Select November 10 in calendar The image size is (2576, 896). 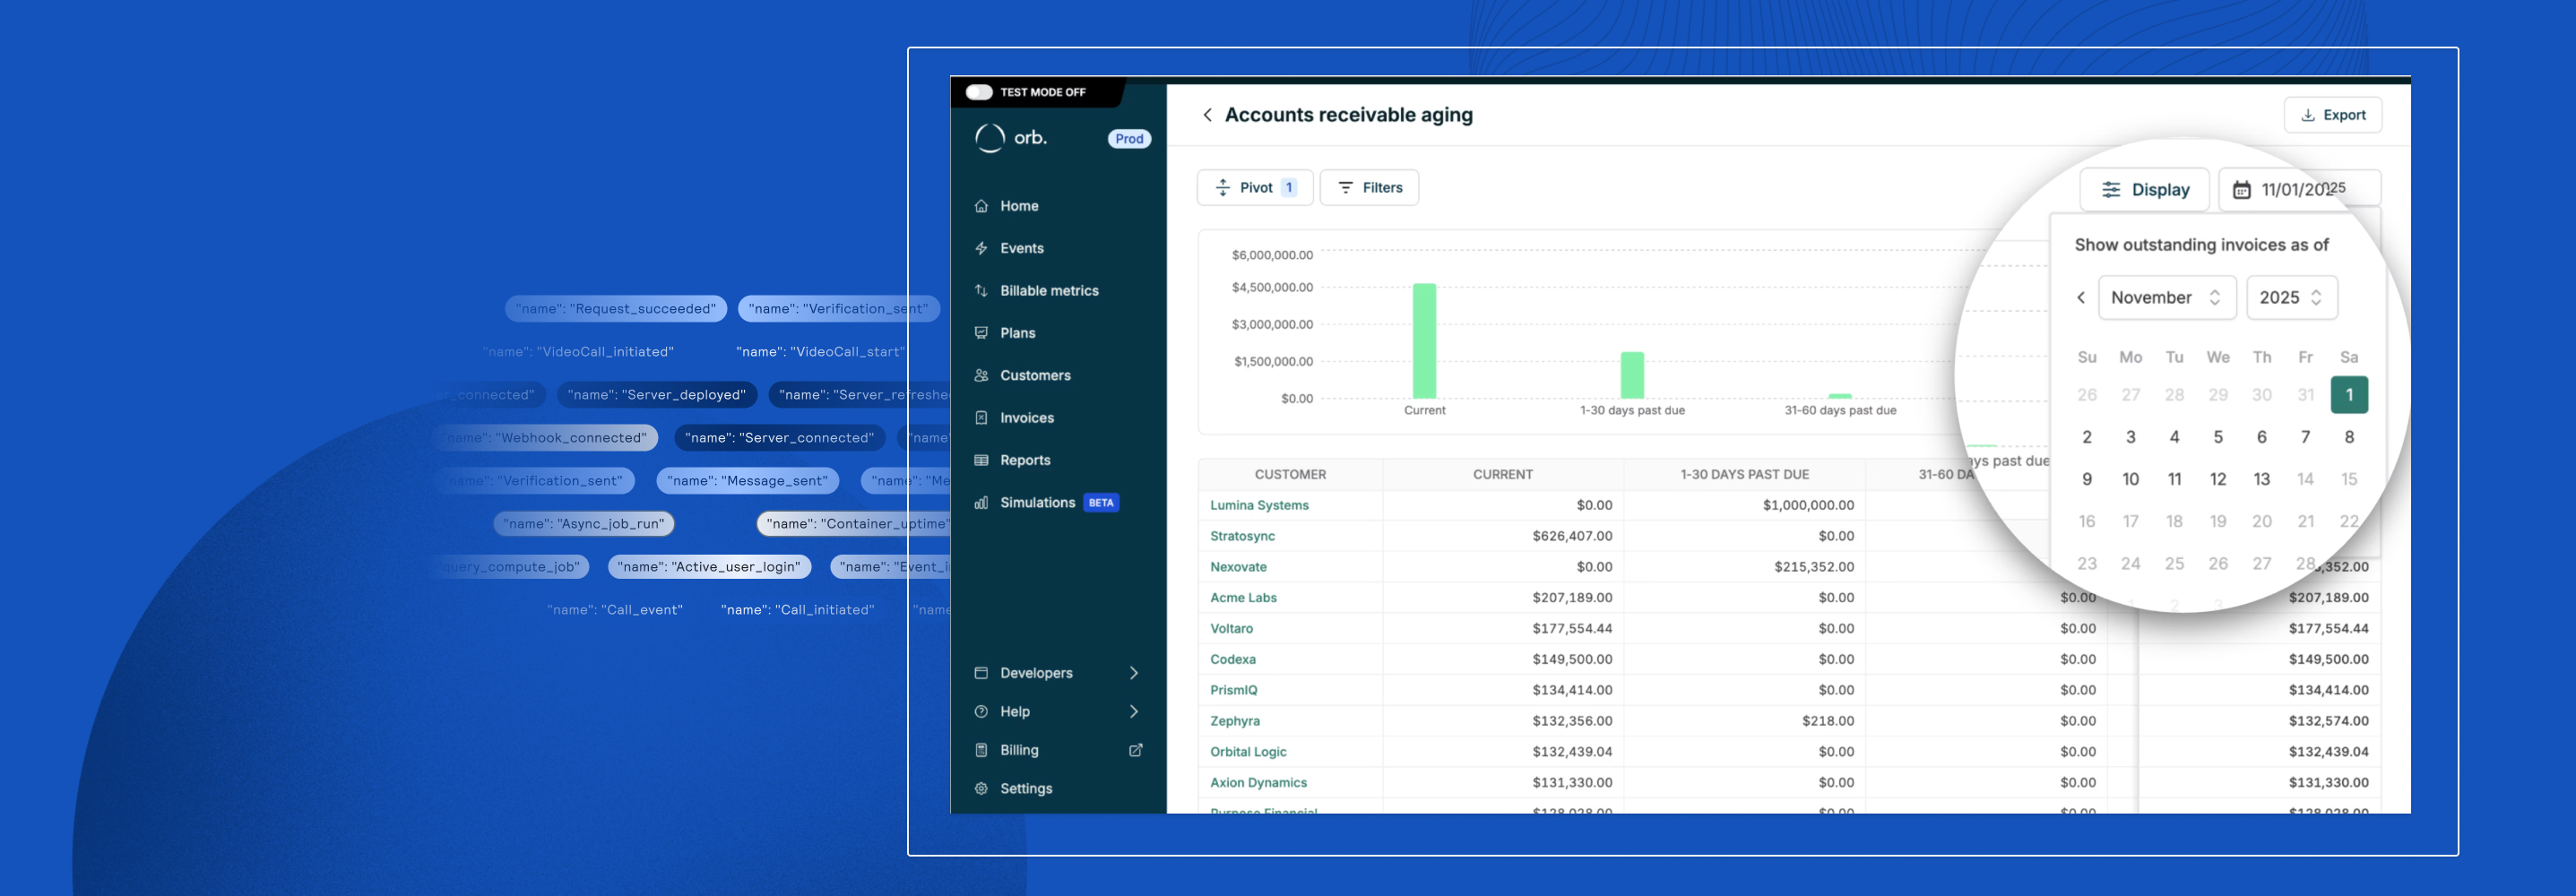point(2131,480)
